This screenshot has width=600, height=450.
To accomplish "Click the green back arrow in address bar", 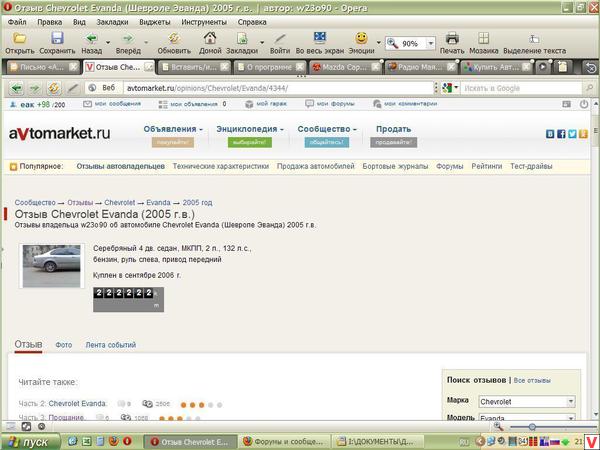I will point(16,88).
